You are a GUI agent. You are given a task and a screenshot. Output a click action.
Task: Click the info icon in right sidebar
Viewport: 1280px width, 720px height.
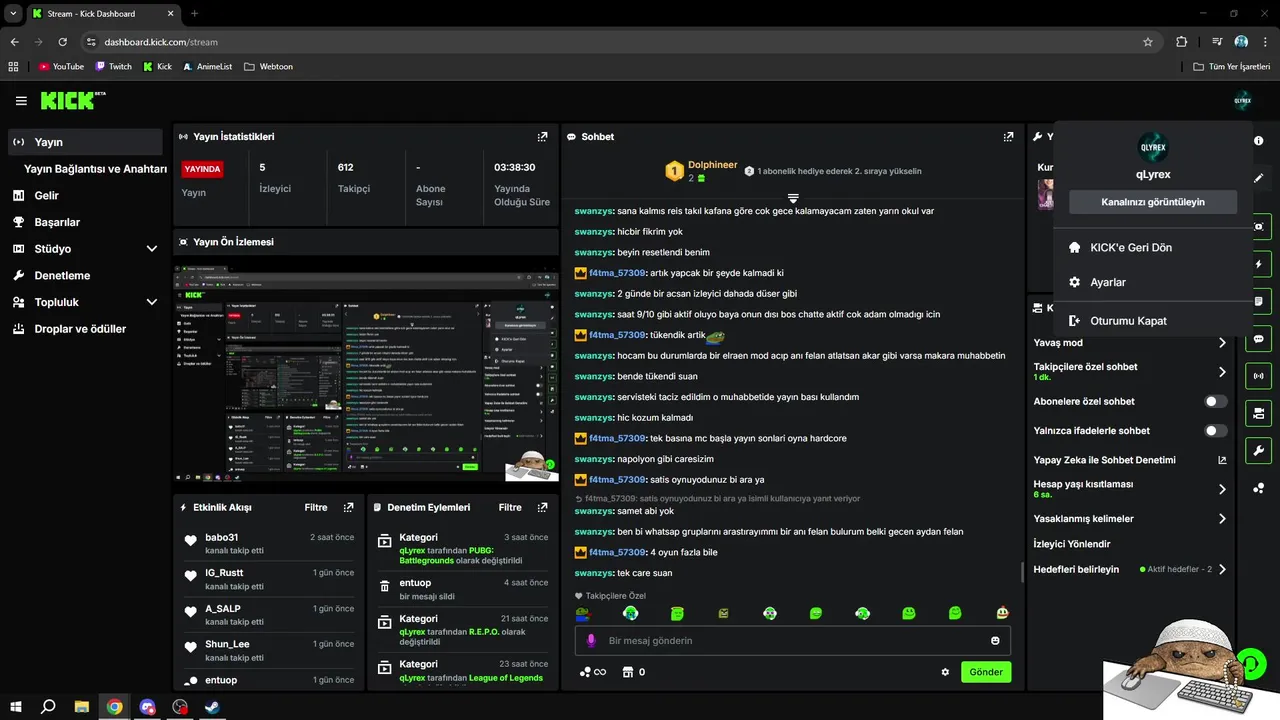pos(1258,141)
